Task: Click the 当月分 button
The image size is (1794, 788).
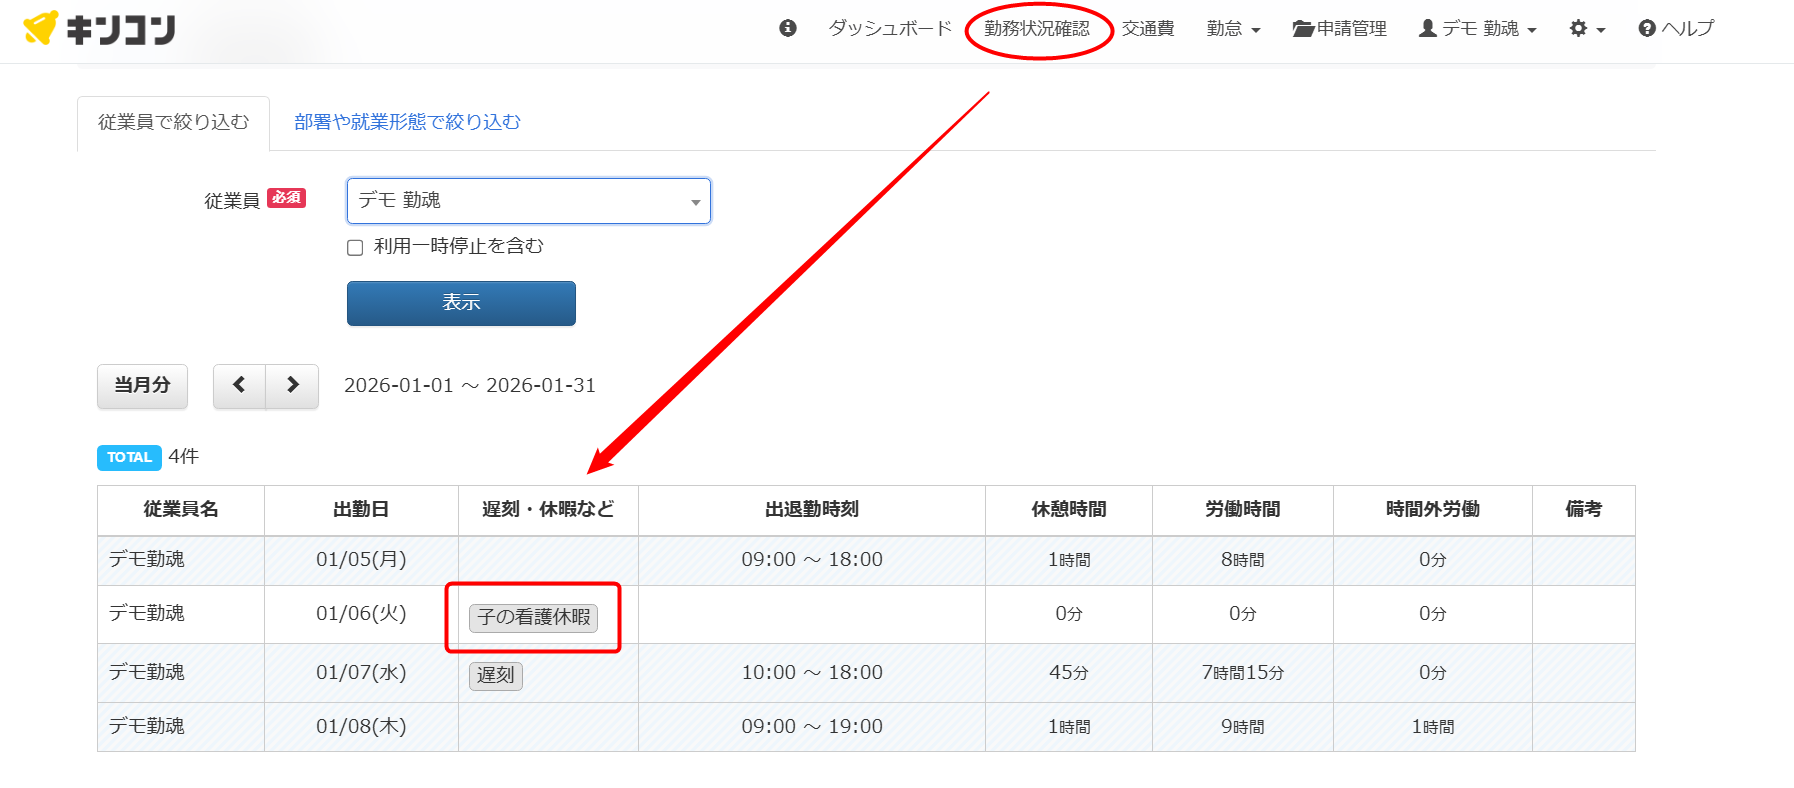Action: (142, 386)
